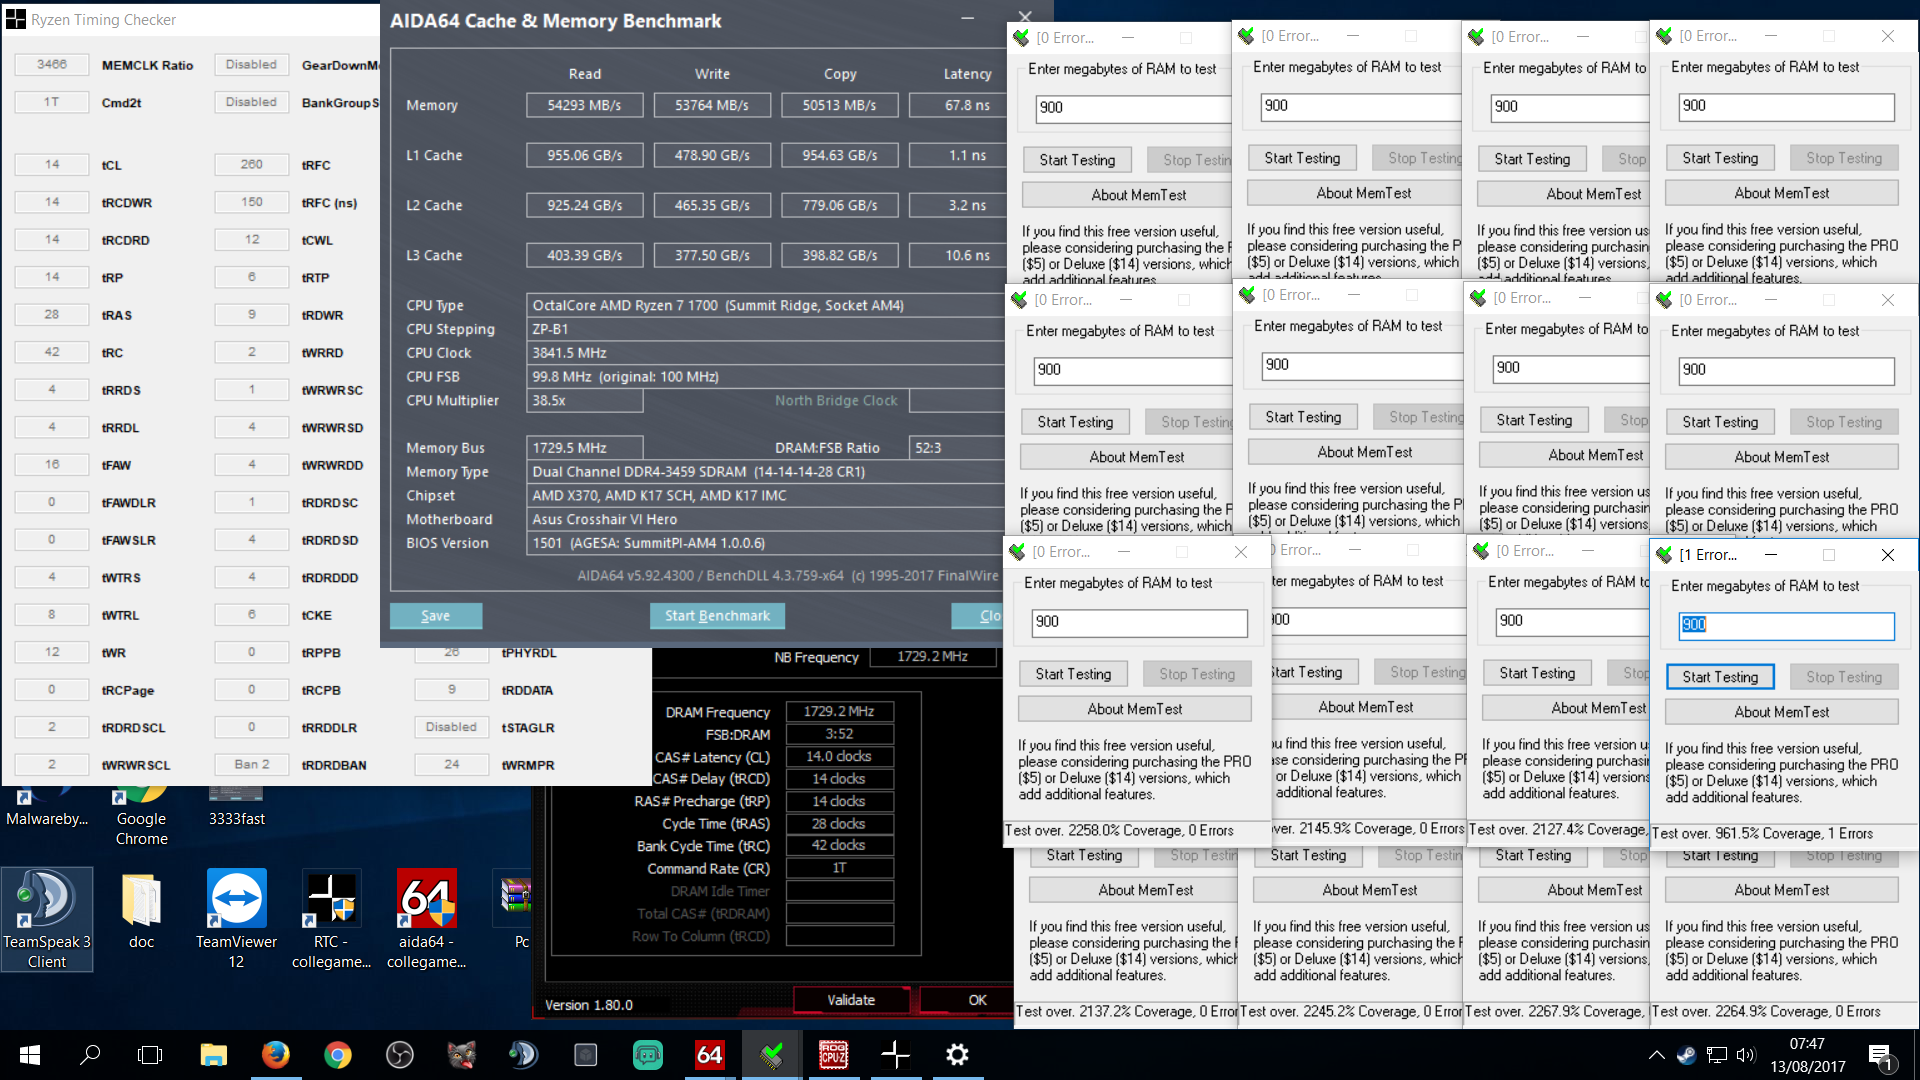Screen dimensions: 1920x1080
Task: Launch Firefox from the taskbar
Action: point(275,1054)
